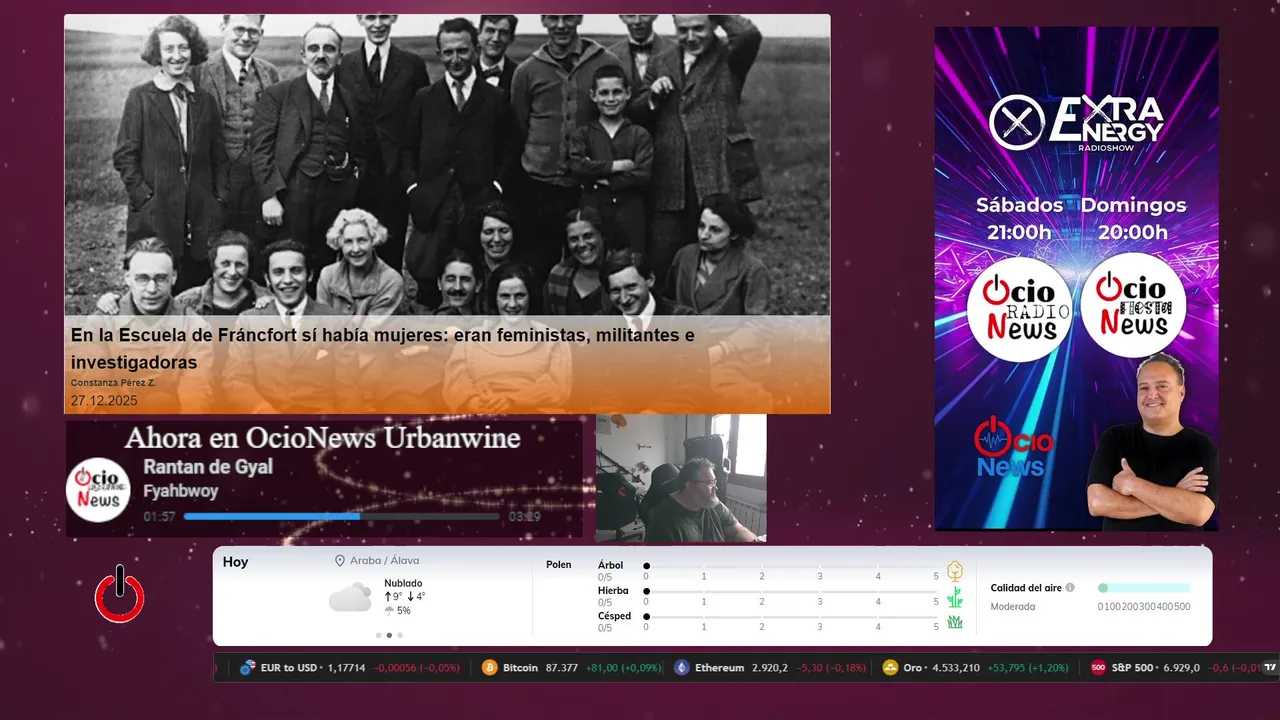1280x720 pixels.
Task: Click the Extra Energy crossed-circle logo
Action: pos(1016,122)
